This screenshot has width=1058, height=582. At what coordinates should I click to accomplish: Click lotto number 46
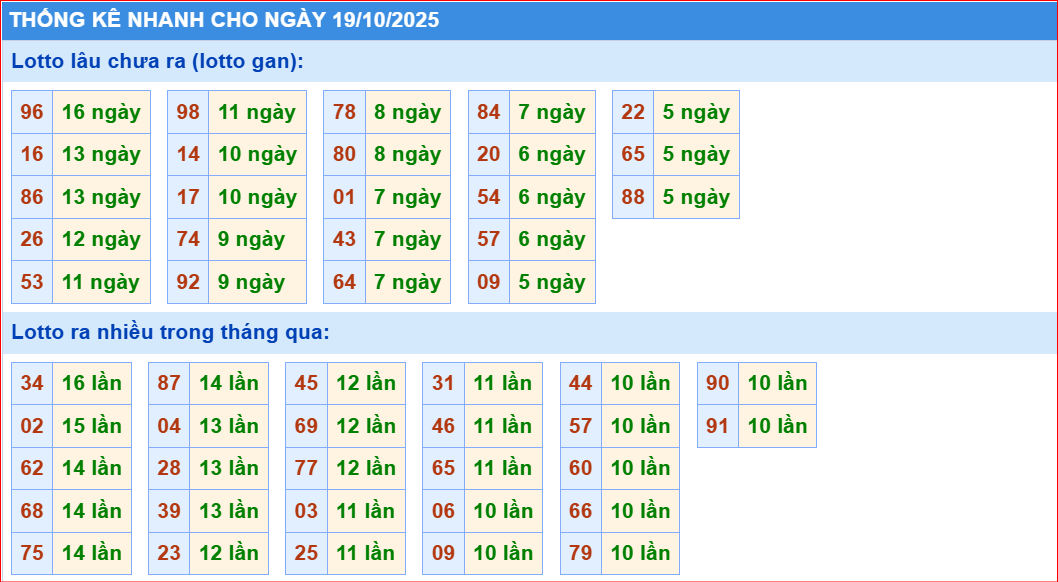click(443, 426)
